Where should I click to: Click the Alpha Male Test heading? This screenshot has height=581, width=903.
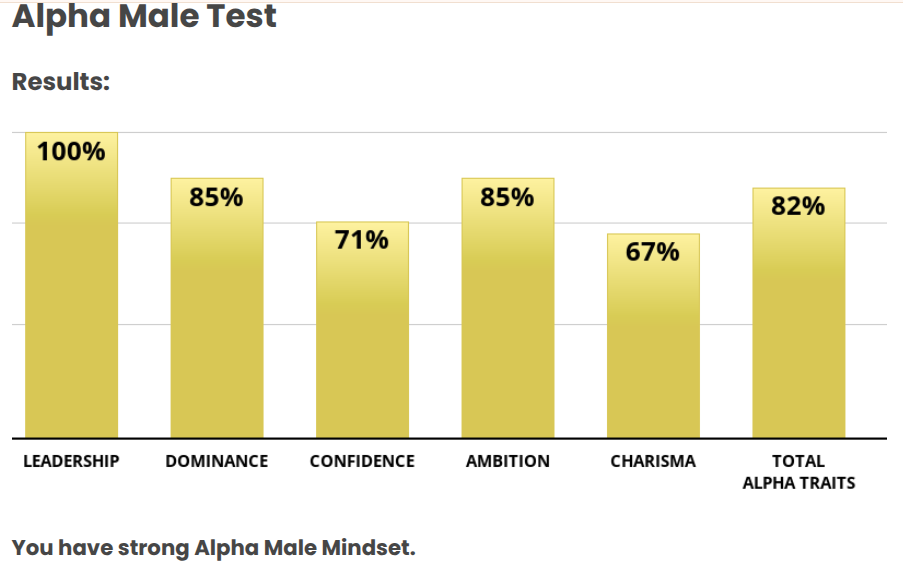(144, 17)
